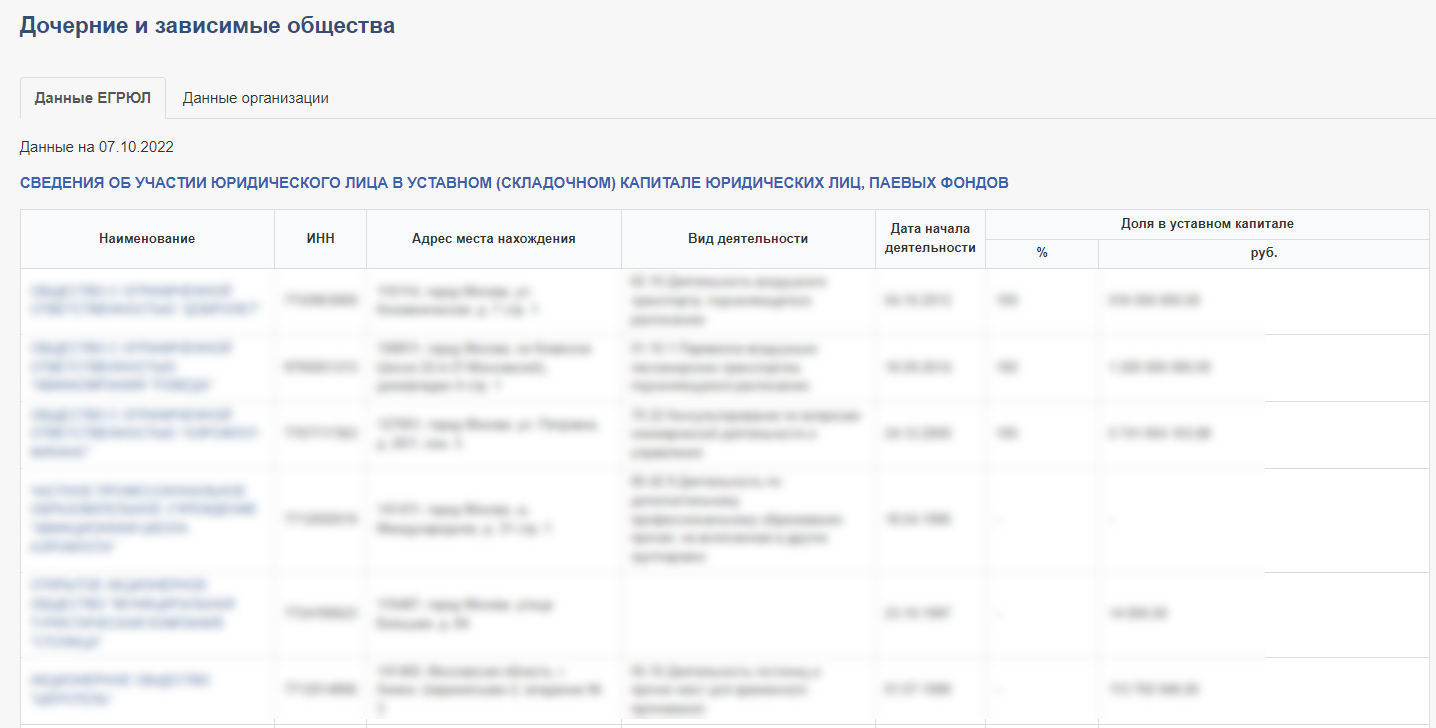Image resolution: width=1436 pixels, height=728 pixels.
Task: Open the last visible company link
Action: click(x=120, y=689)
